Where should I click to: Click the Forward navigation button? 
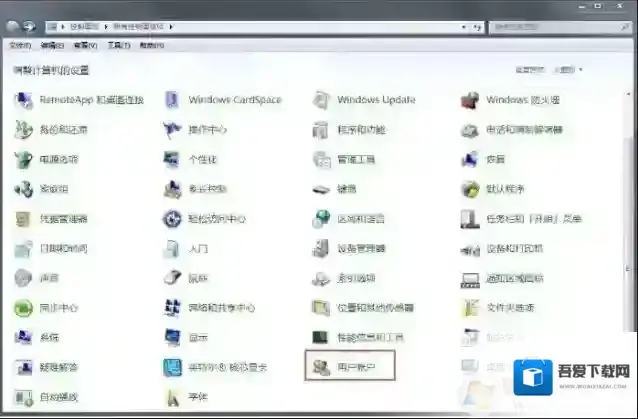pyautogui.click(x=28, y=27)
